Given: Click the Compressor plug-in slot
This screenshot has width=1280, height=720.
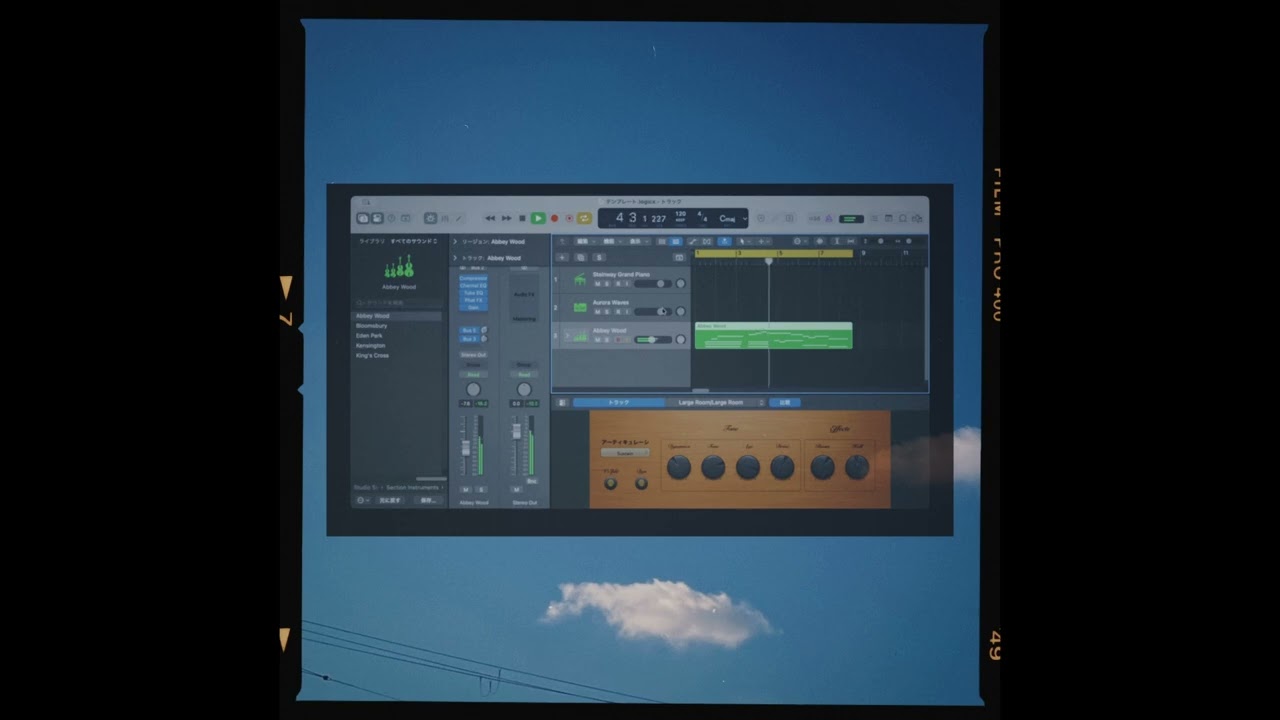Looking at the screenshot, I should (473, 278).
